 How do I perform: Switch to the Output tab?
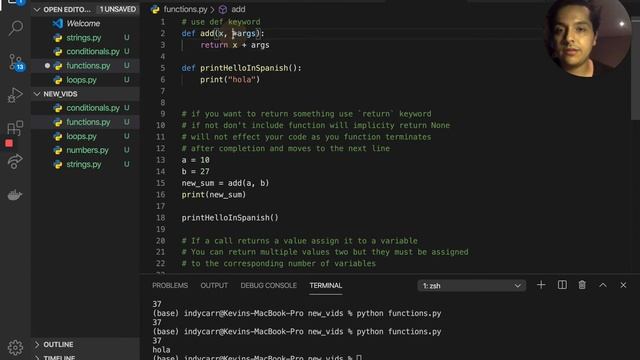tap(214, 285)
